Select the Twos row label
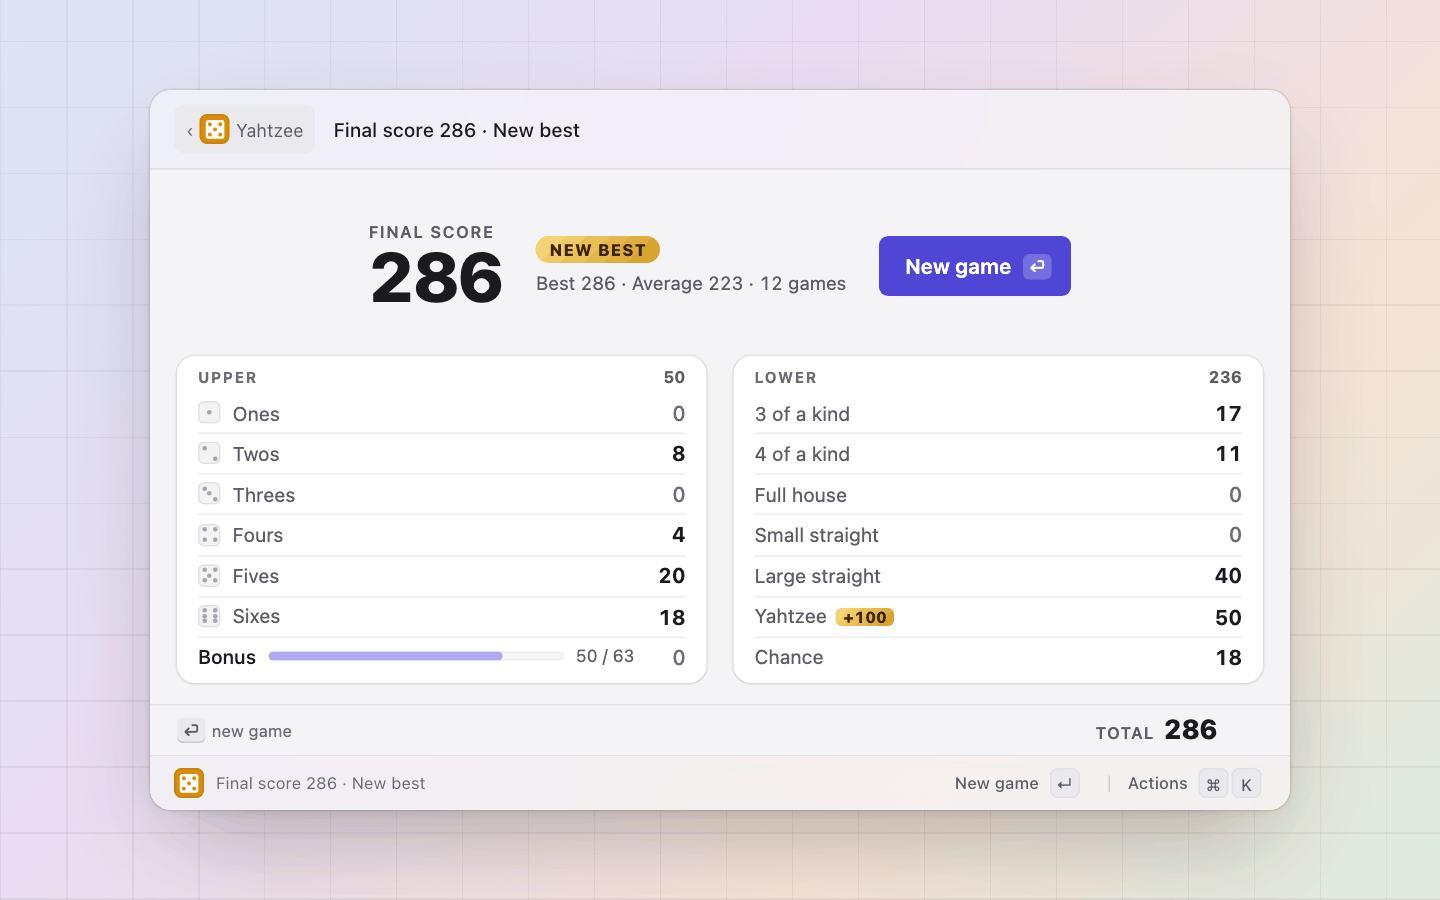Image resolution: width=1440 pixels, height=900 pixels. click(x=256, y=454)
